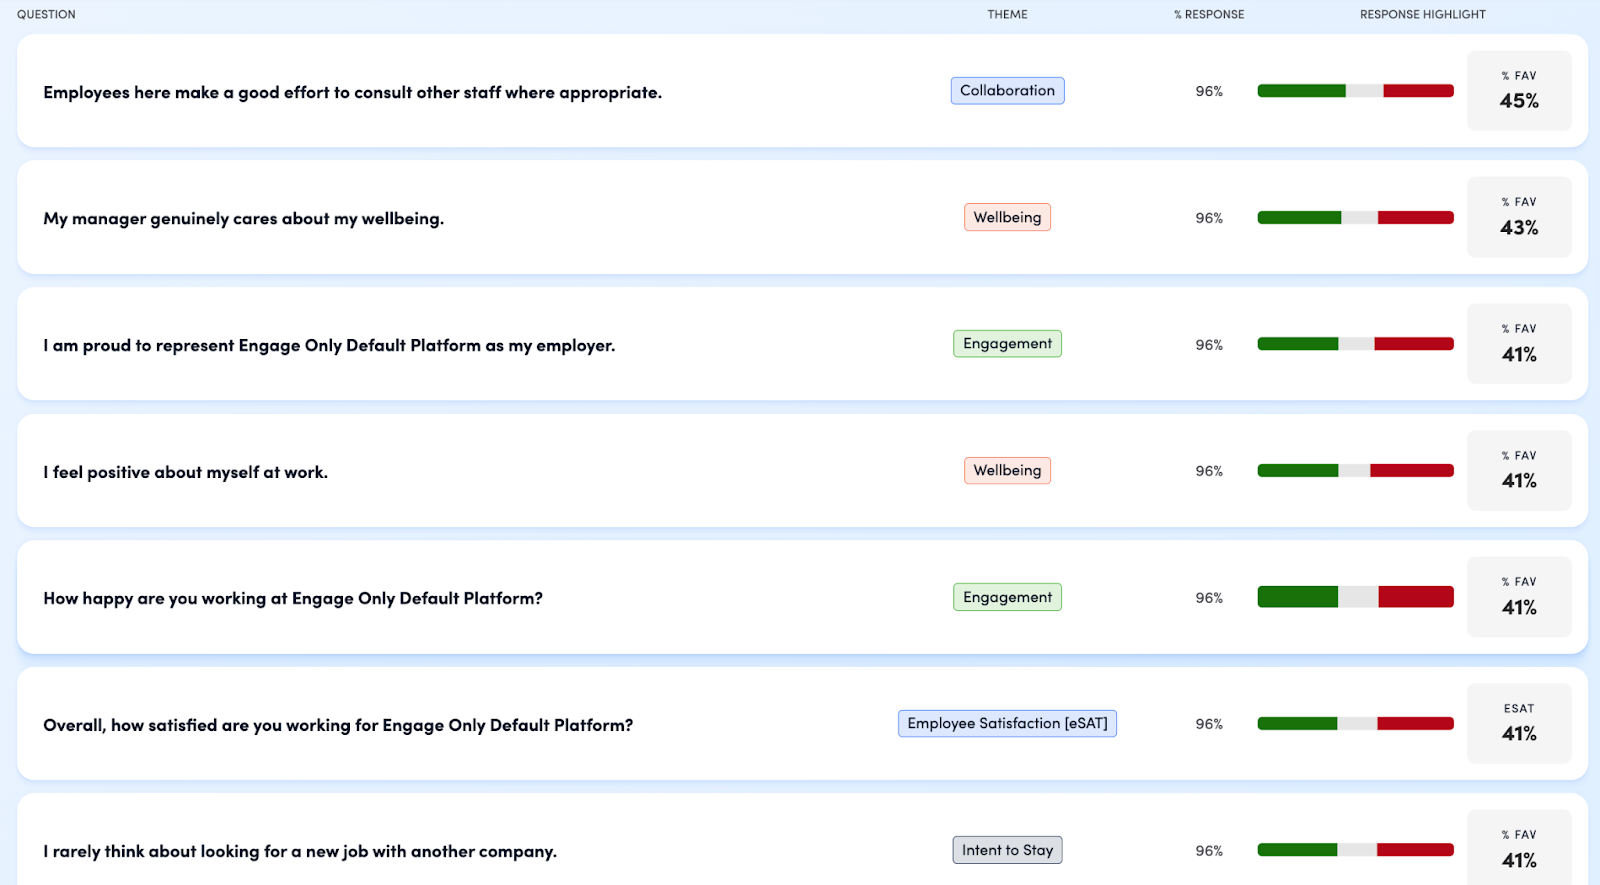The height and width of the screenshot is (885, 1600).
Task: Select the Intent to Stay theme tag
Action: tap(1007, 850)
